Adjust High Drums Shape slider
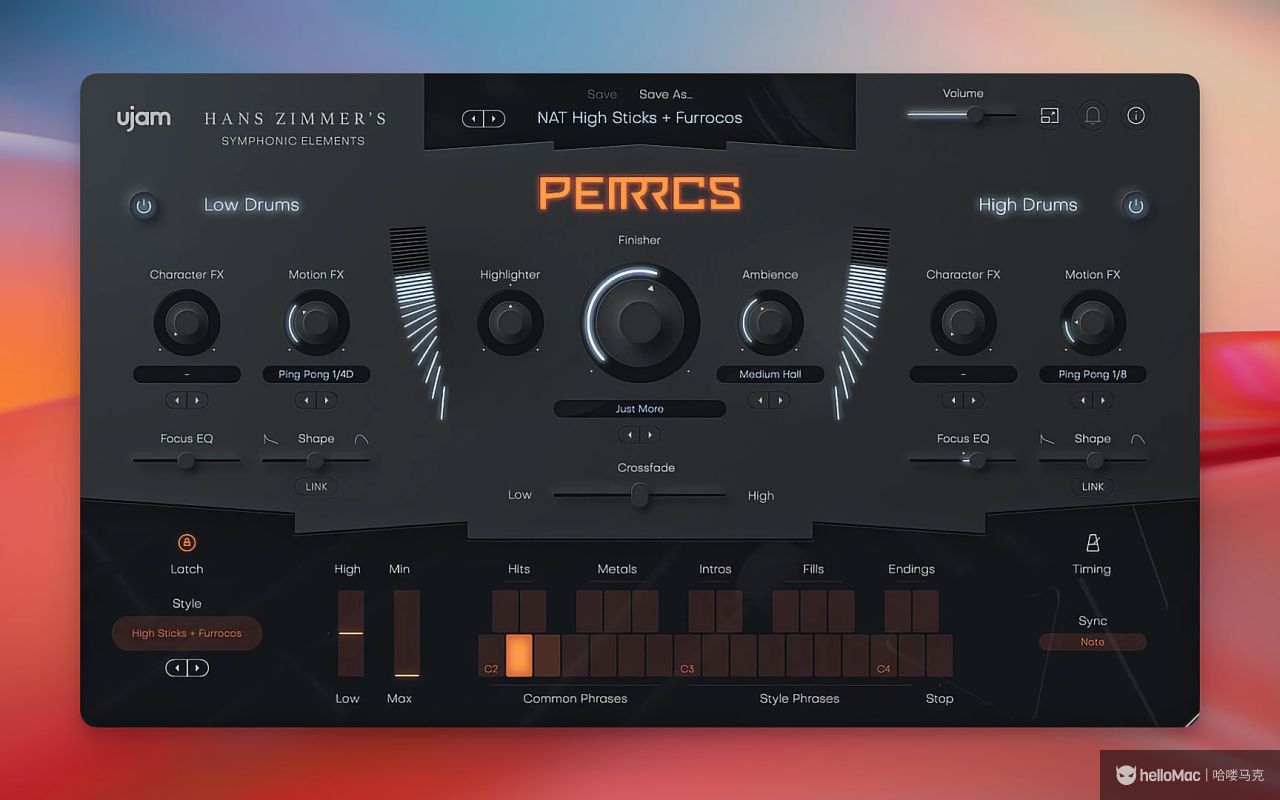Screen dimensions: 1280x800 point(1093,460)
